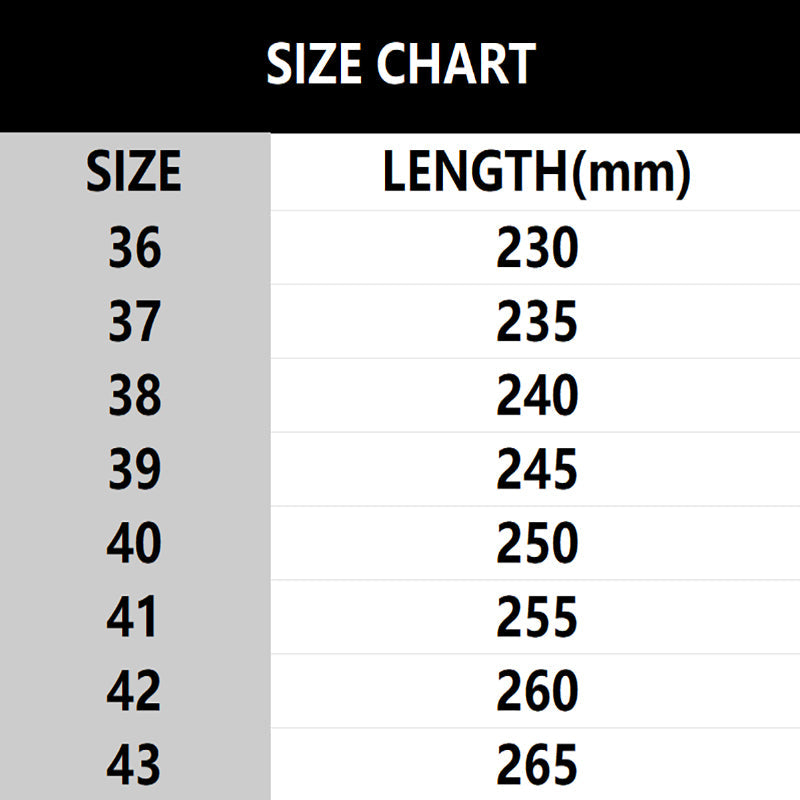
Task: Select size 38 cell
Action: [135, 395]
